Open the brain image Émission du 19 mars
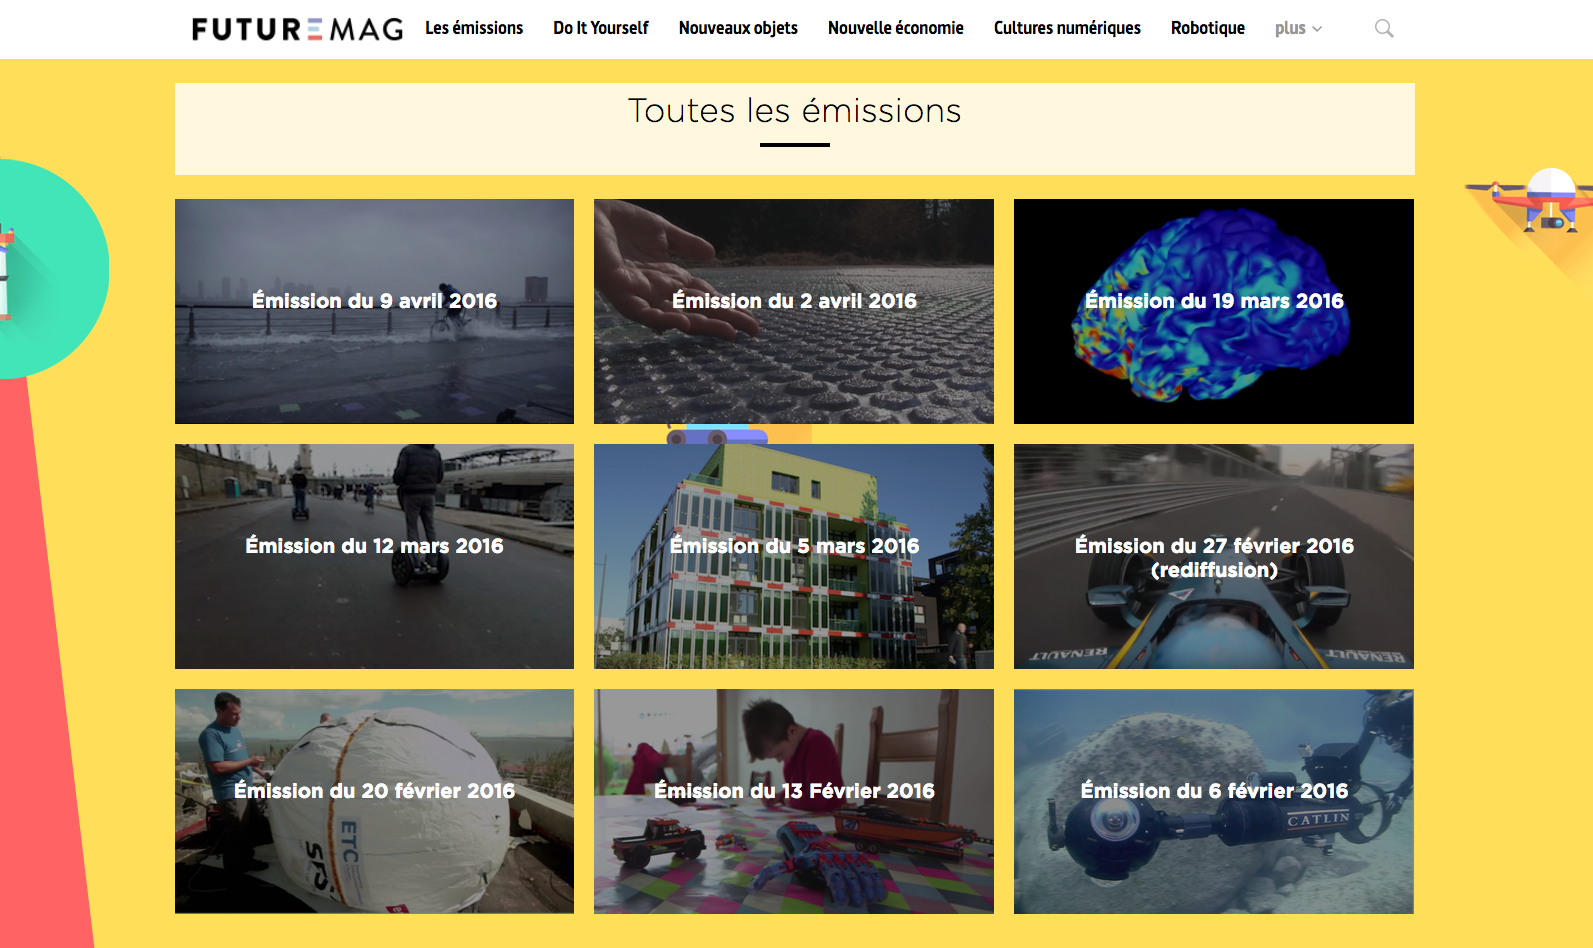The height and width of the screenshot is (948, 1593). point(1214,311)
